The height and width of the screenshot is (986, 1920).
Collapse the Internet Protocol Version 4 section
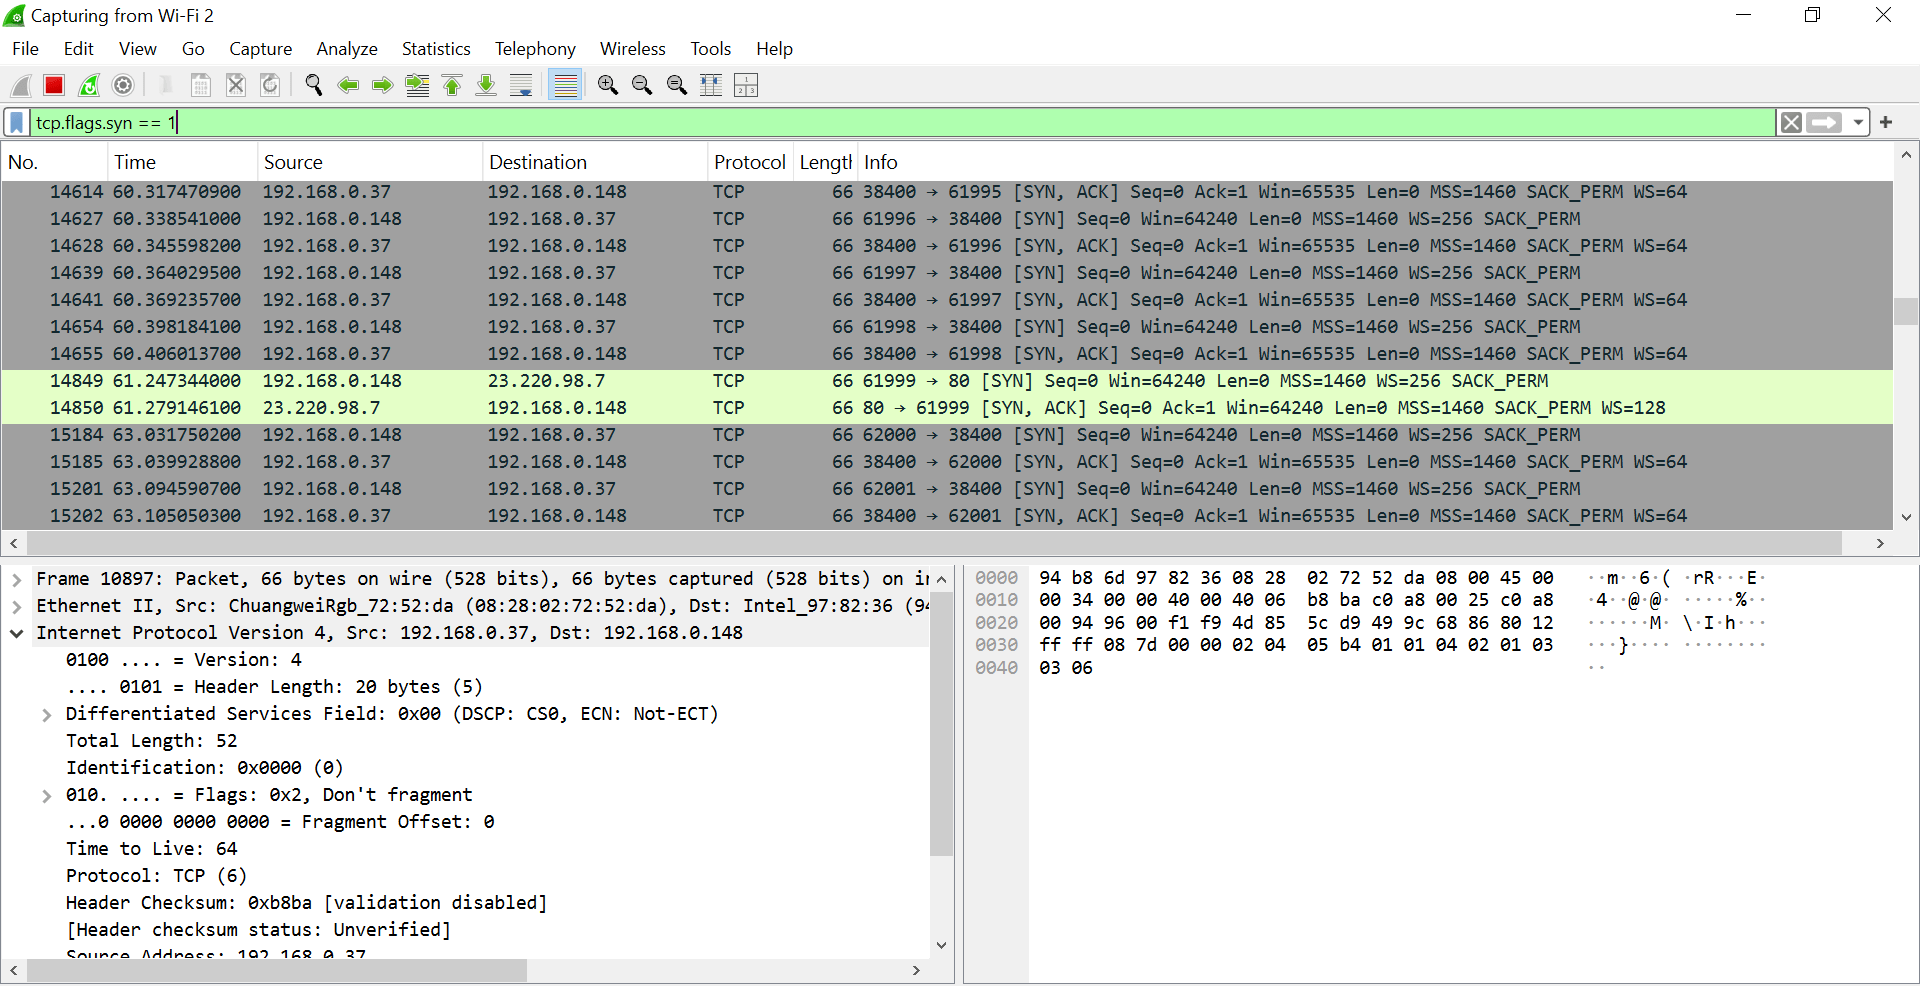[17, 633]
